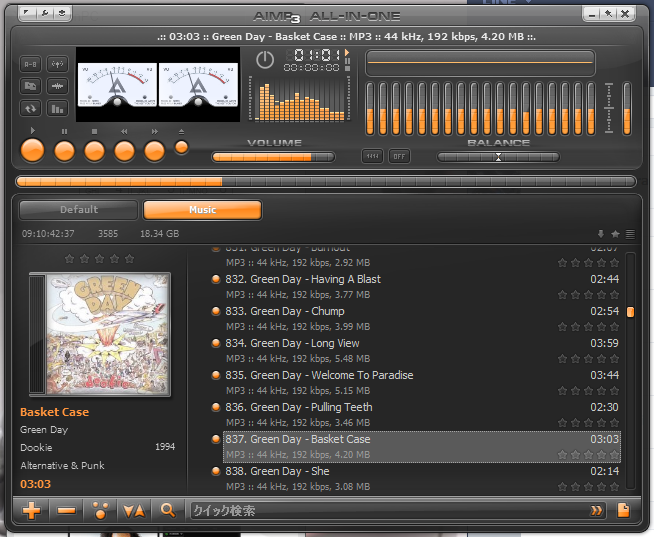Click the double-chevron search go button

pyautogui.click(x=596, y=511)
